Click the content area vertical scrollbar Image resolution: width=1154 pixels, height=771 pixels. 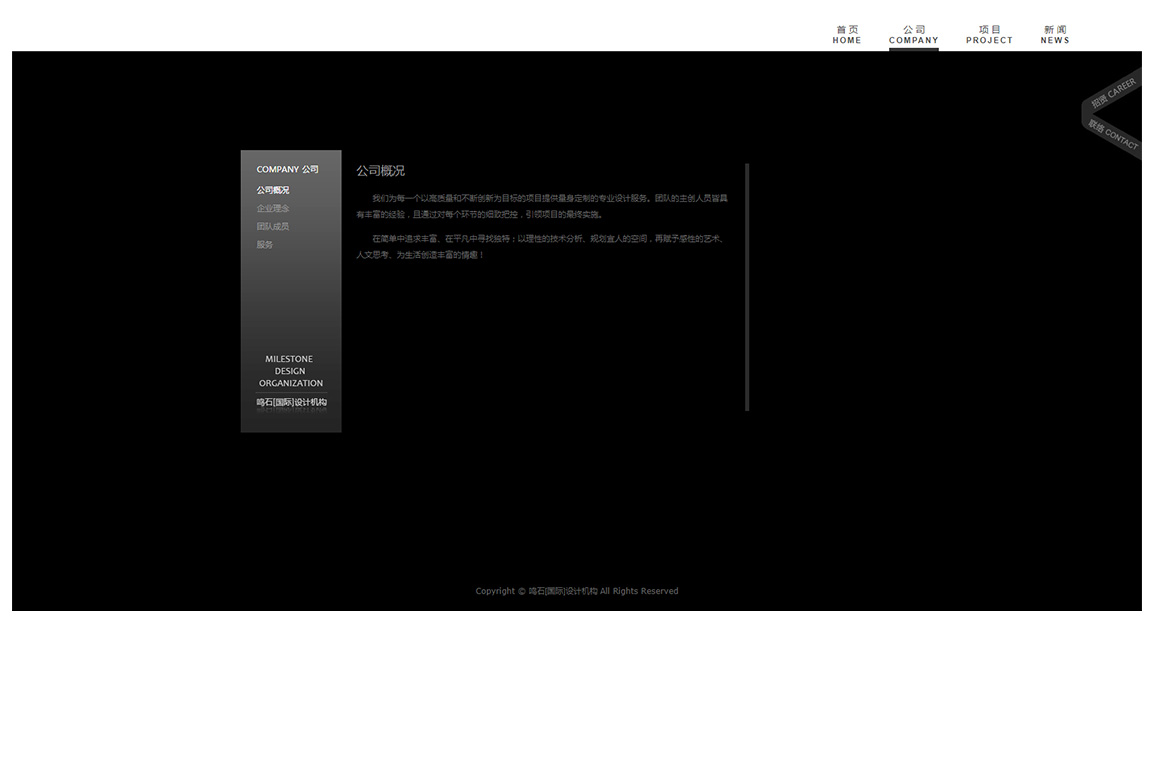click(x=747, y=287)
